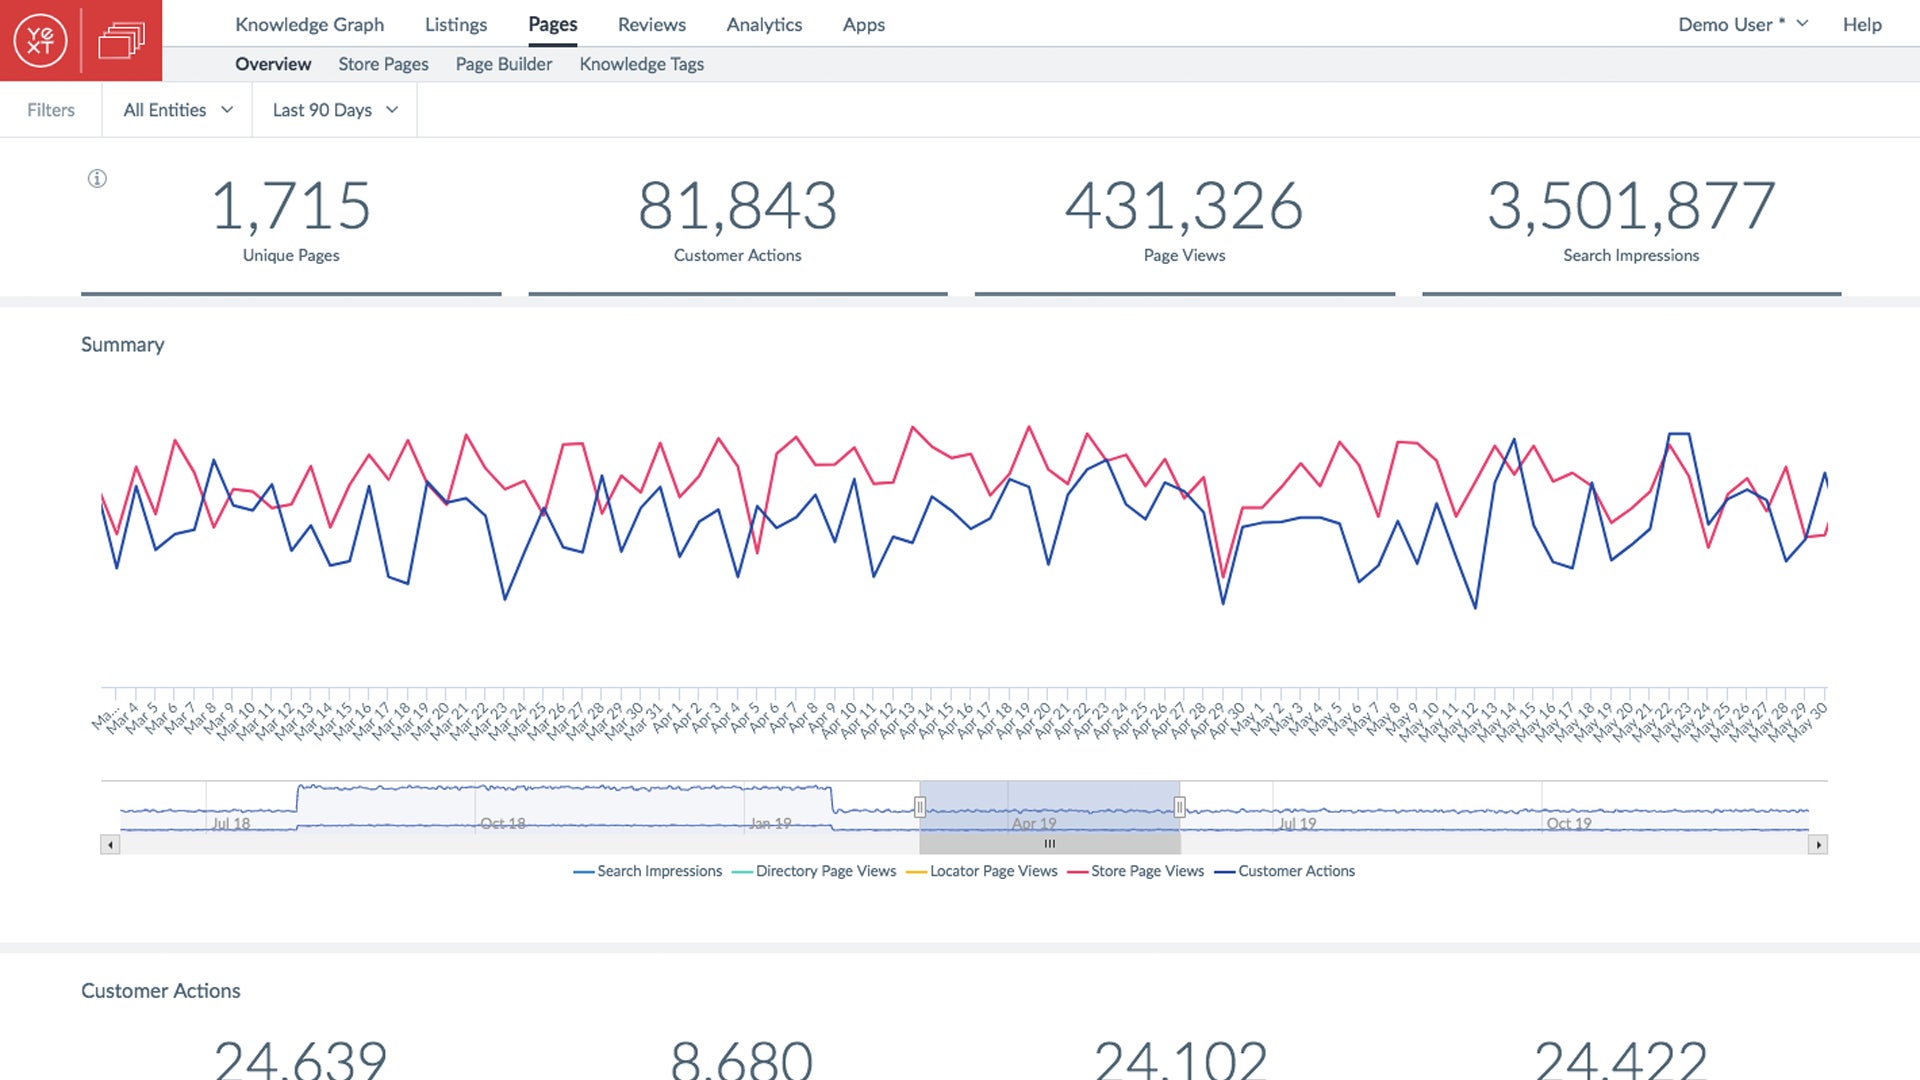Switch to the Analytics tab

764,24
